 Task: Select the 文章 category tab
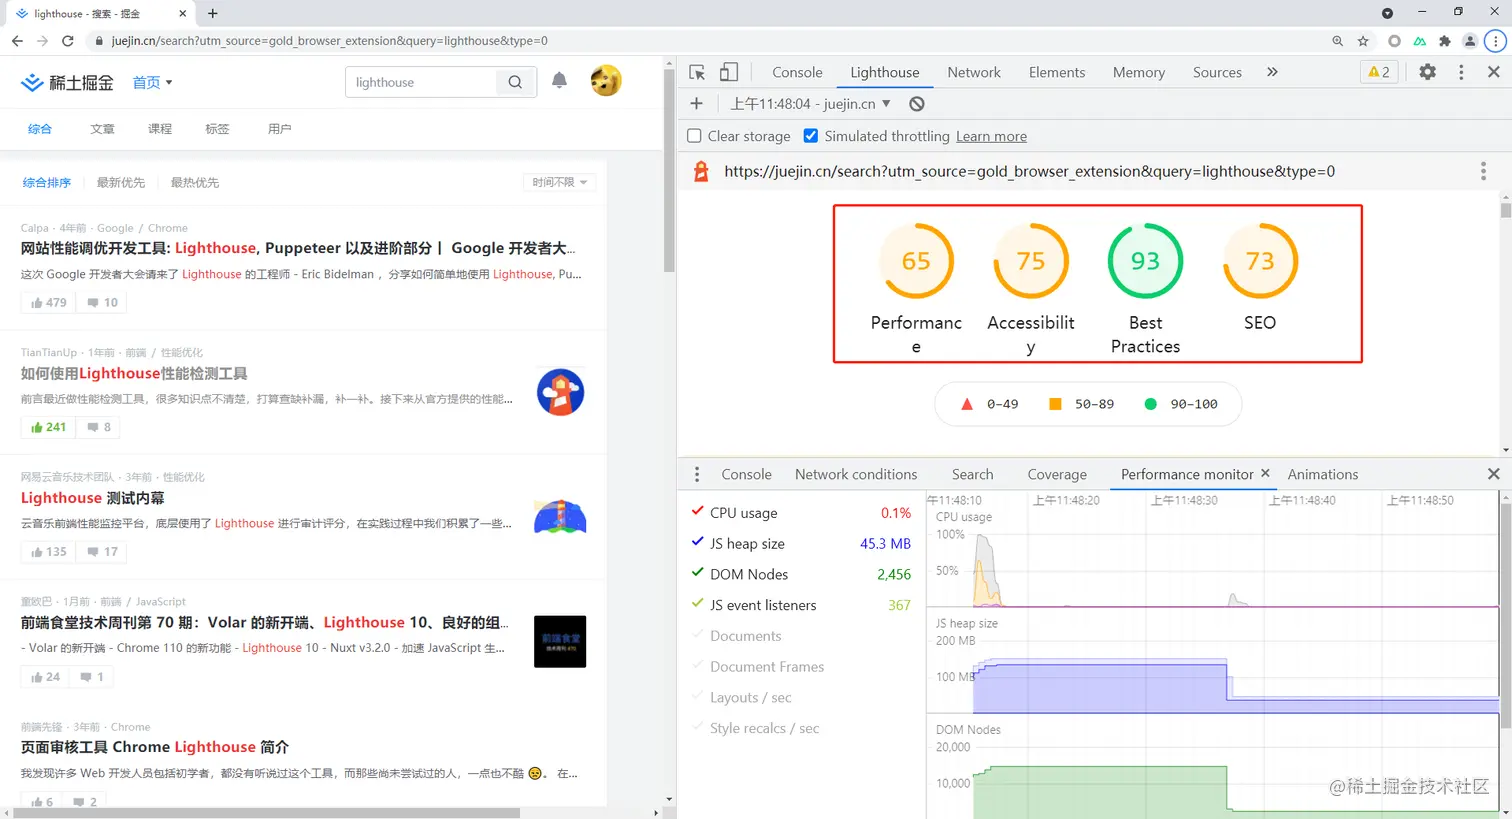click(x=102, y=129)
